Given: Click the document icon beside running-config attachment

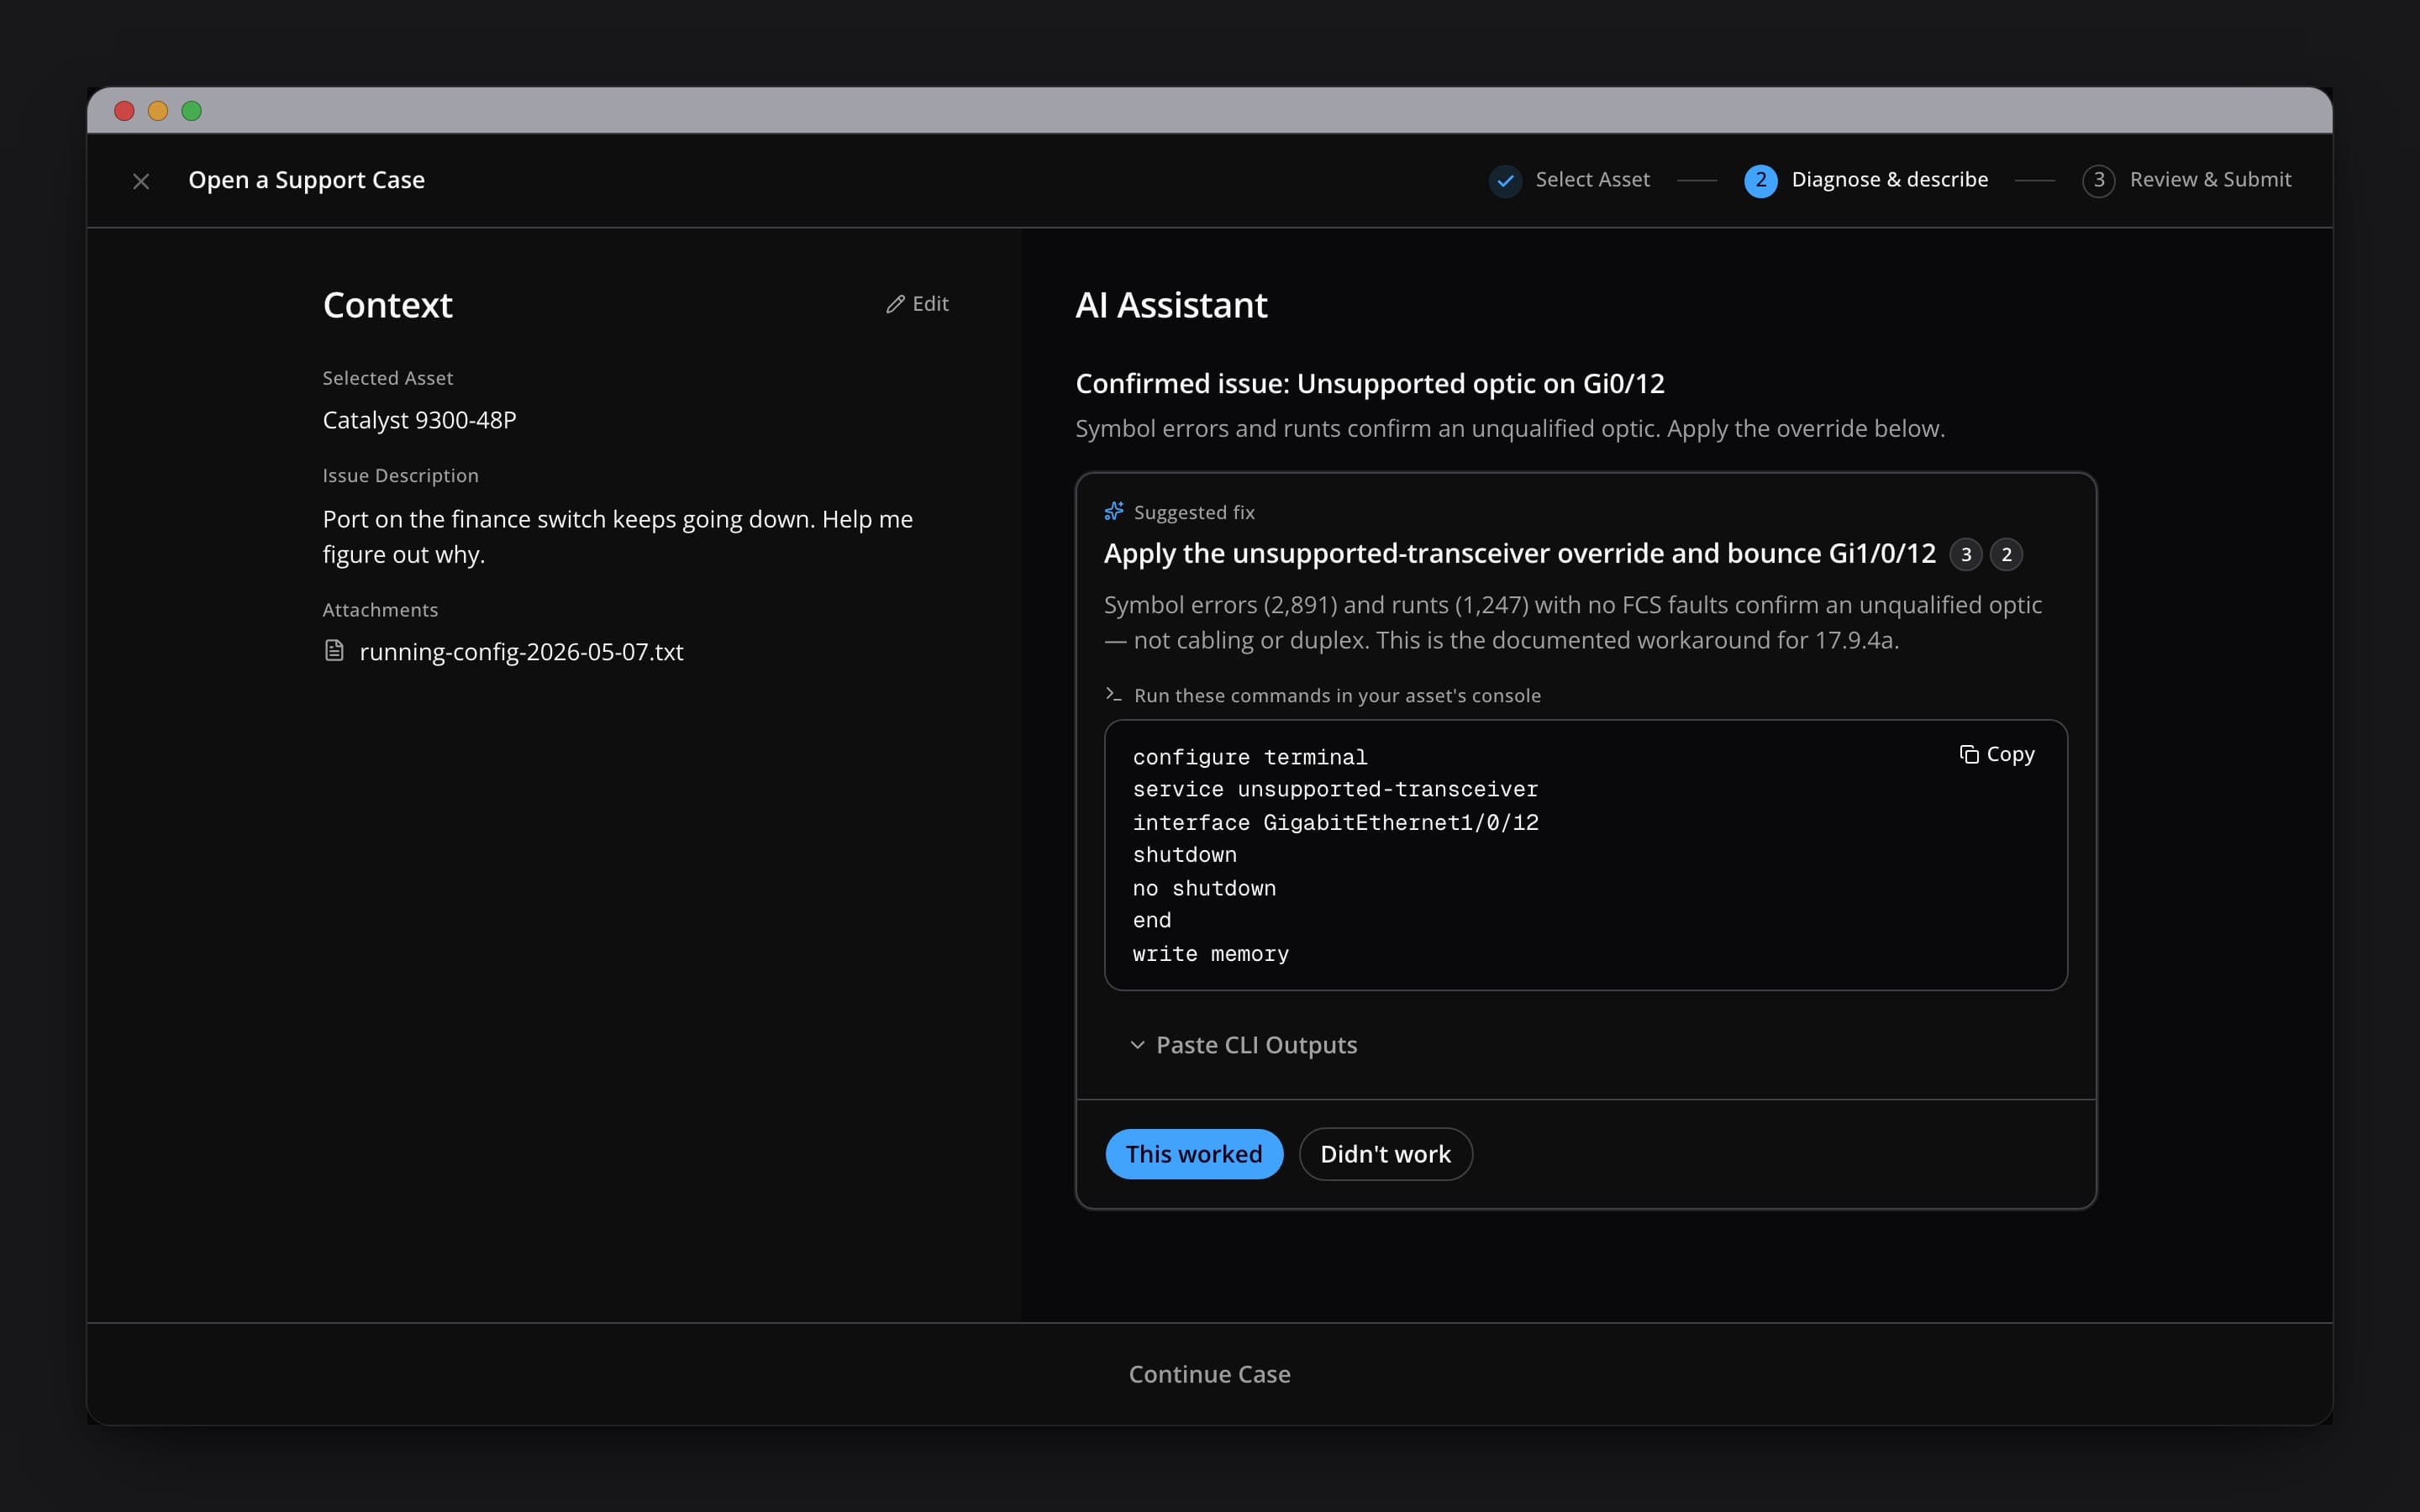Looking at the screenshot, I should (x=334, y=651).
